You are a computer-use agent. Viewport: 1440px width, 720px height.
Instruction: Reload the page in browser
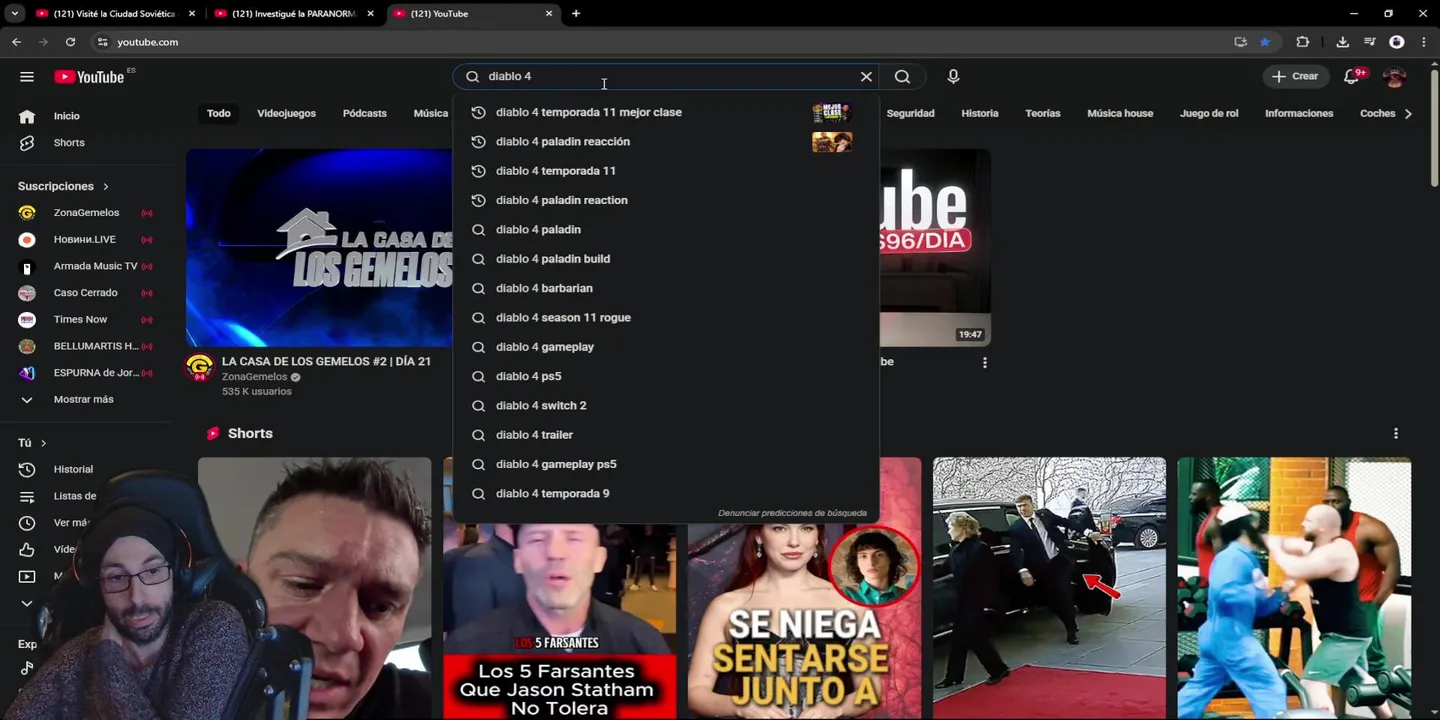(70, 42)
